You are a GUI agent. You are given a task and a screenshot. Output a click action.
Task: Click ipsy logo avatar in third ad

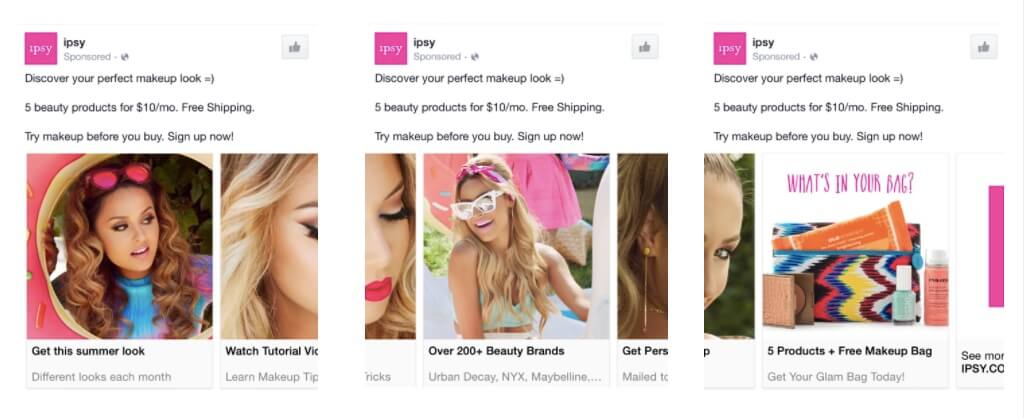coord(729,48)
